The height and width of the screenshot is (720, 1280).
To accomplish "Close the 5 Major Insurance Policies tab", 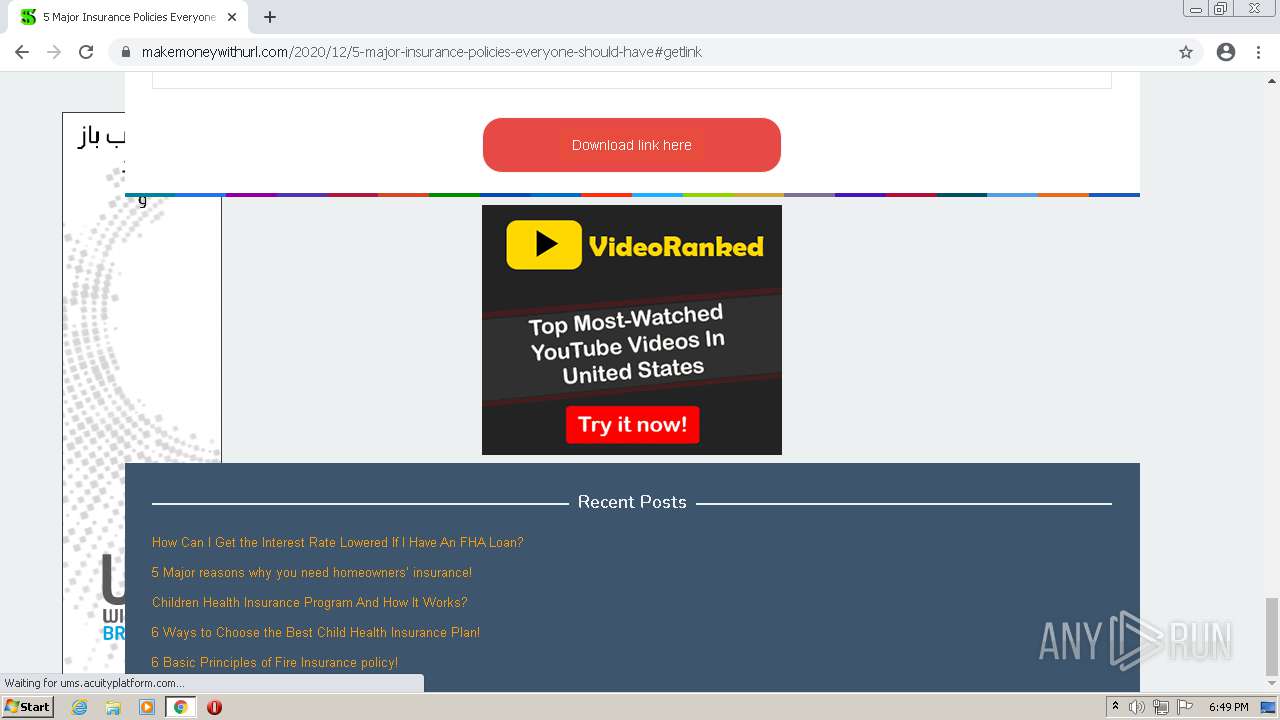I will [232, 17].
